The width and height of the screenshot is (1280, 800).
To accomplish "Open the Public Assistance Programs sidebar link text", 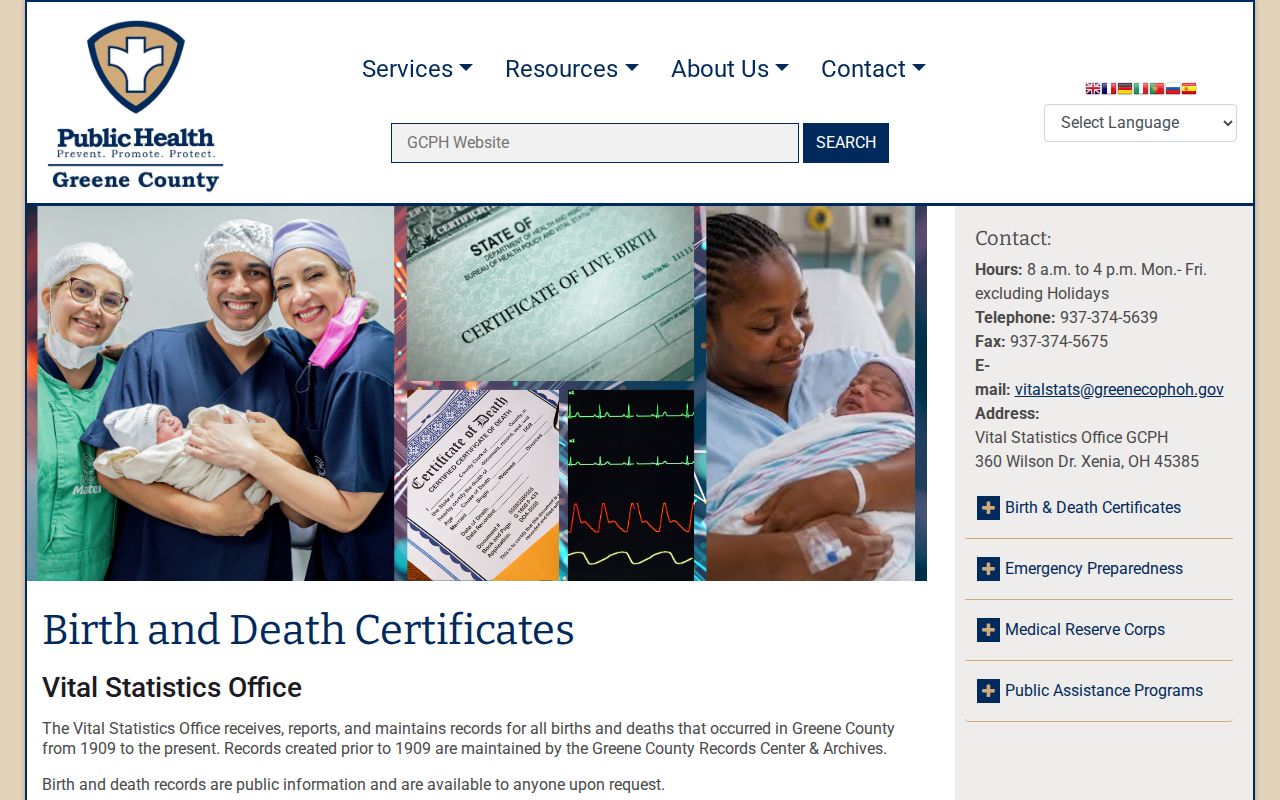I will [1104, 691].
